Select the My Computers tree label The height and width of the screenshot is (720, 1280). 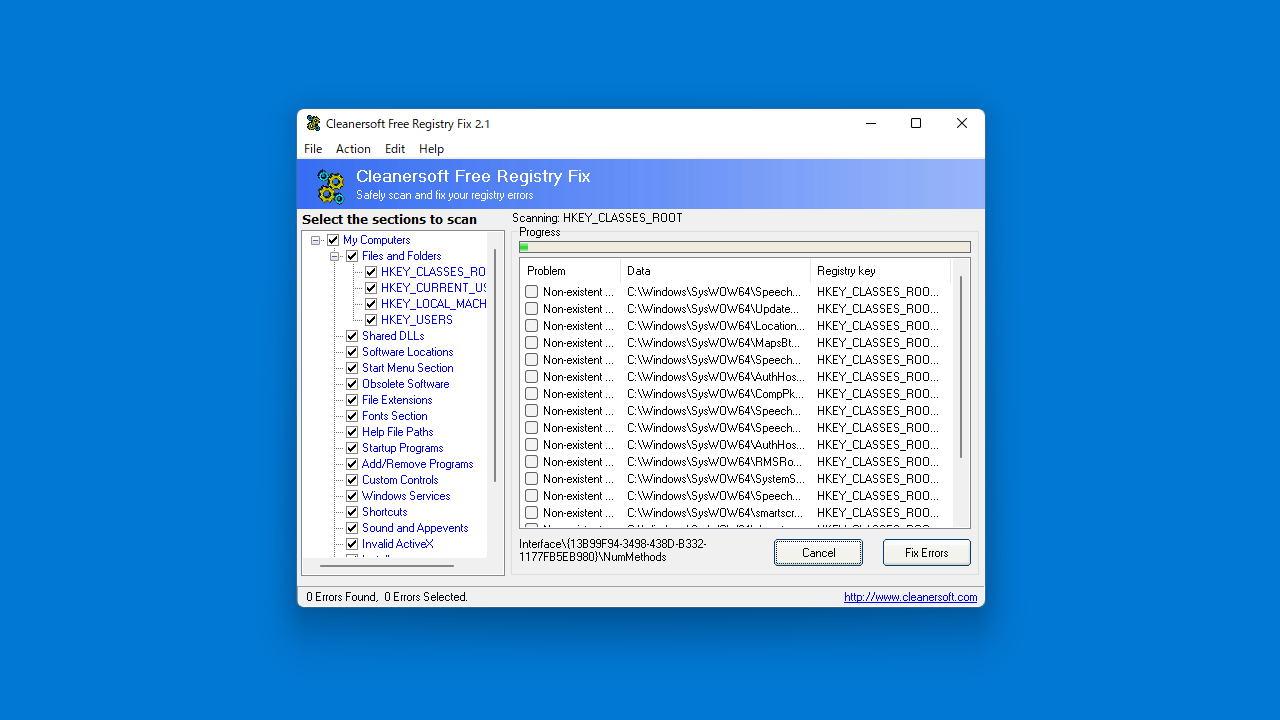[376, 240]
